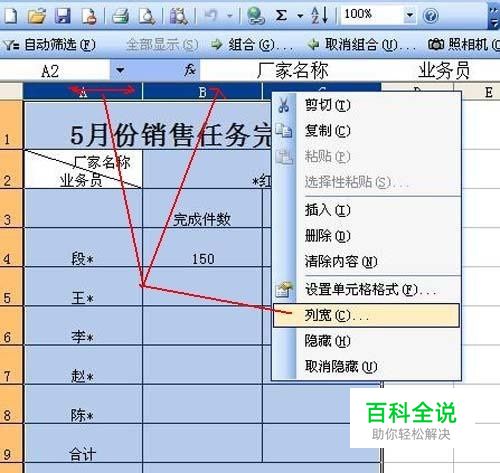Expand the Undo history dropdown arrow
500x473 pixels.
[x=230, y=15]
